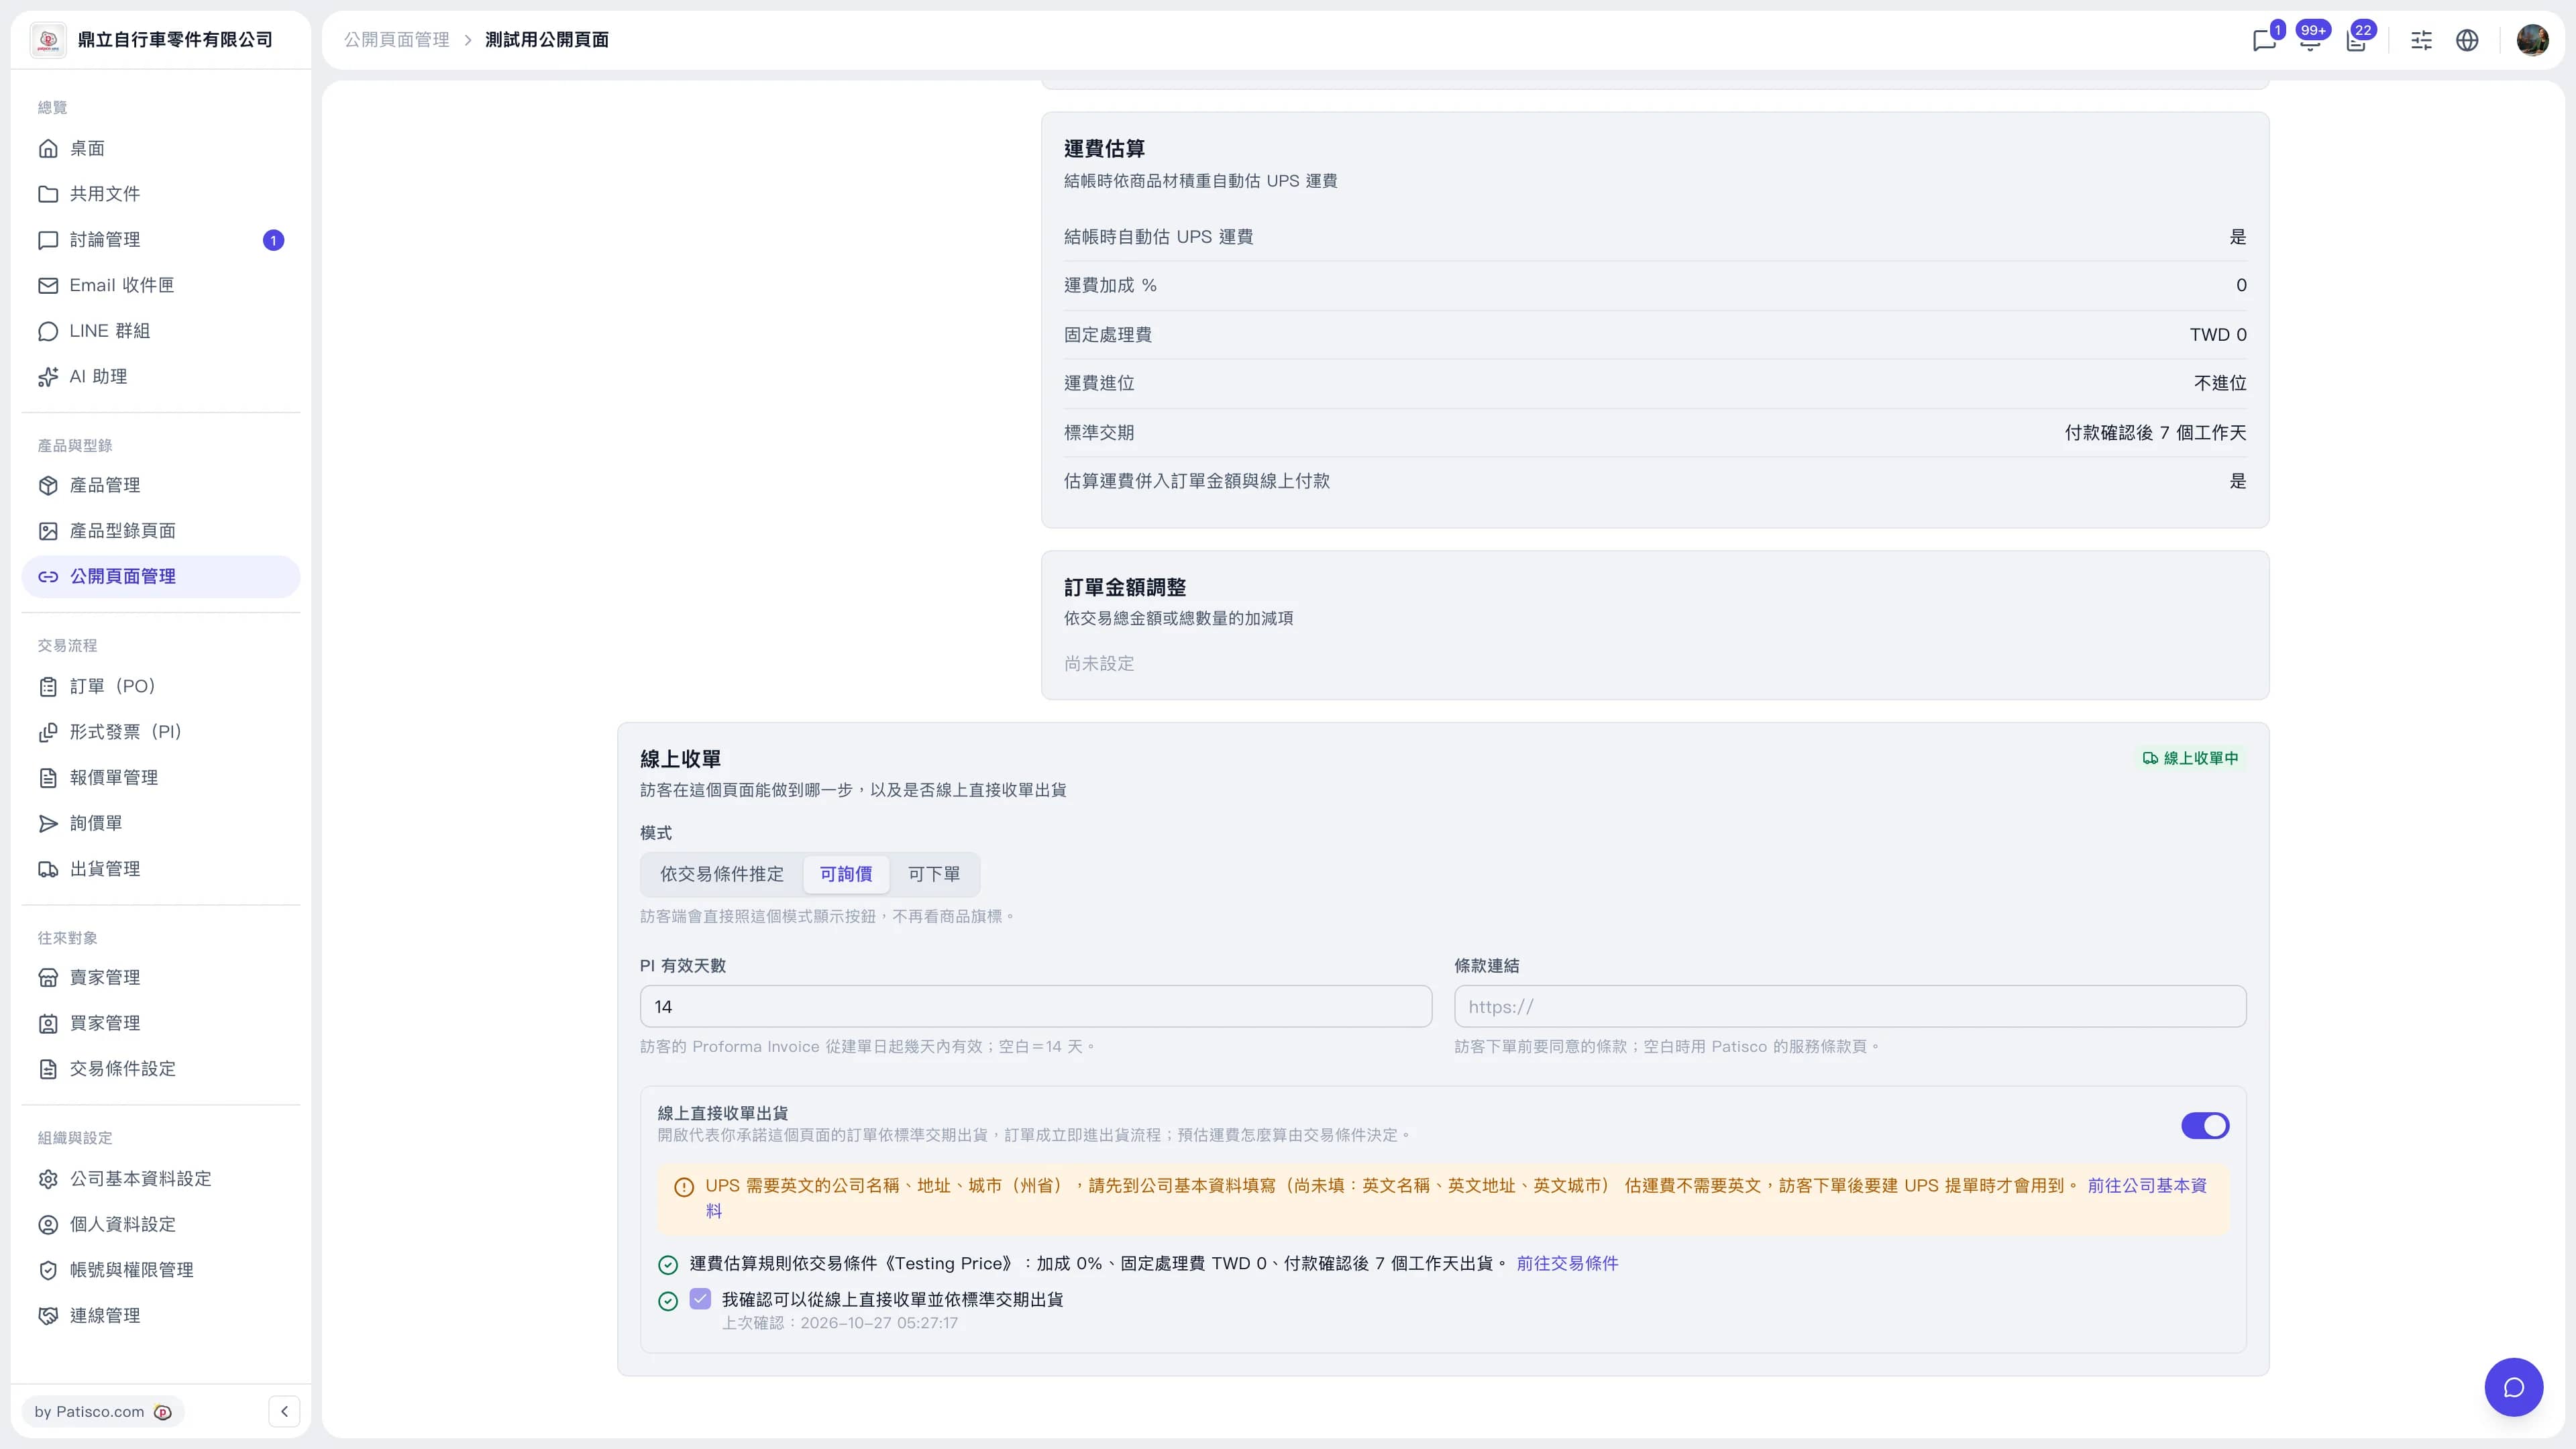
Task: Follow the 前往交易條件 link
Action: click(1567, 1263)
